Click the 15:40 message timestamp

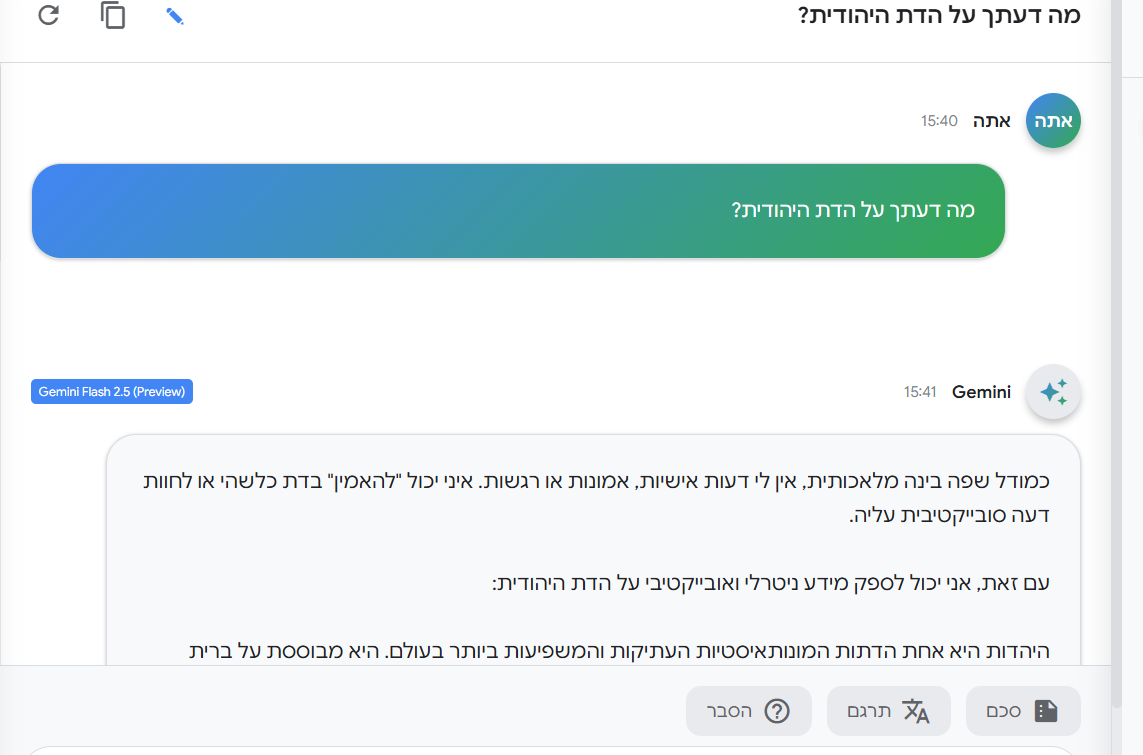939,121
